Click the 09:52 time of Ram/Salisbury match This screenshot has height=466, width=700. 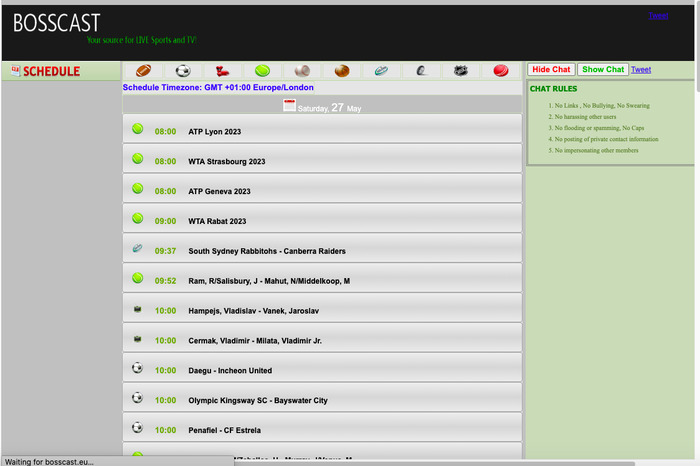(165, 281)
